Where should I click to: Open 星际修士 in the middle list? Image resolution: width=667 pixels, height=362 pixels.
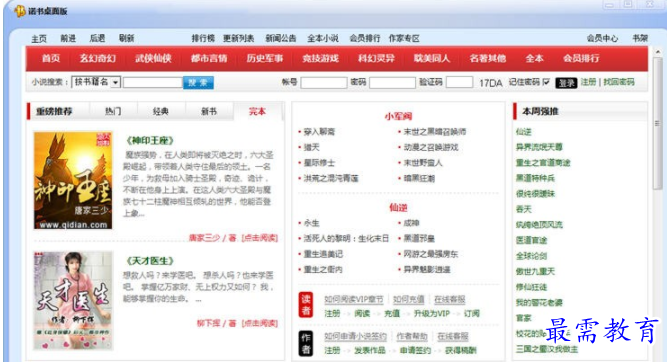click(319, 163)
